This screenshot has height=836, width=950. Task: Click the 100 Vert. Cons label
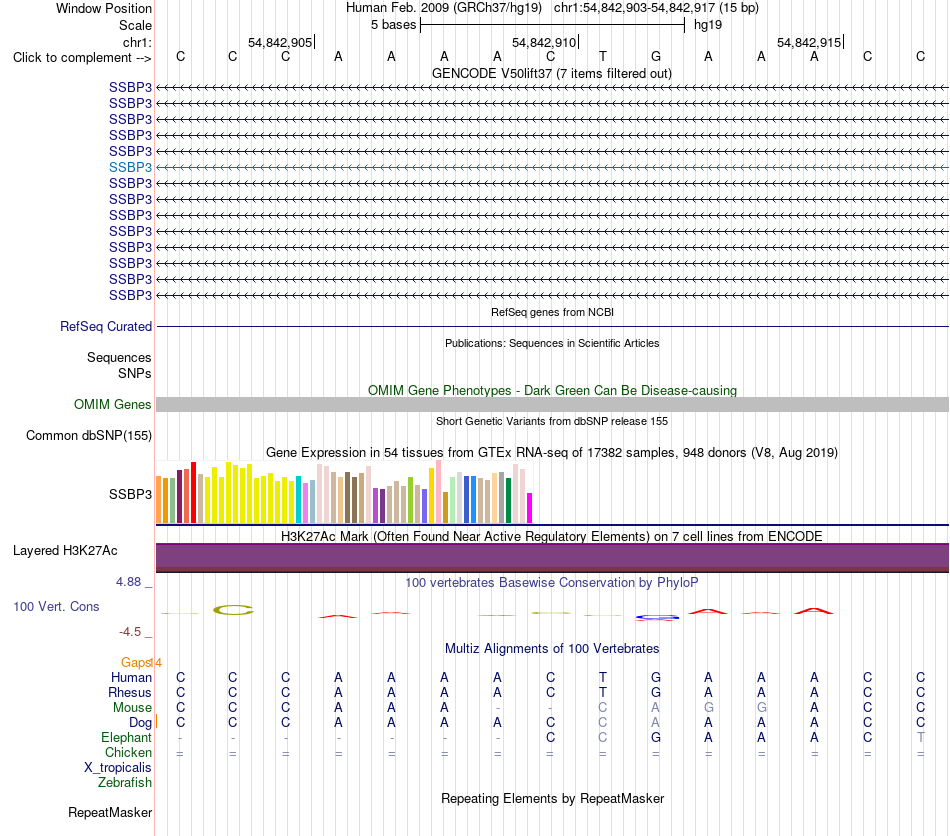(x=56, y=606)
